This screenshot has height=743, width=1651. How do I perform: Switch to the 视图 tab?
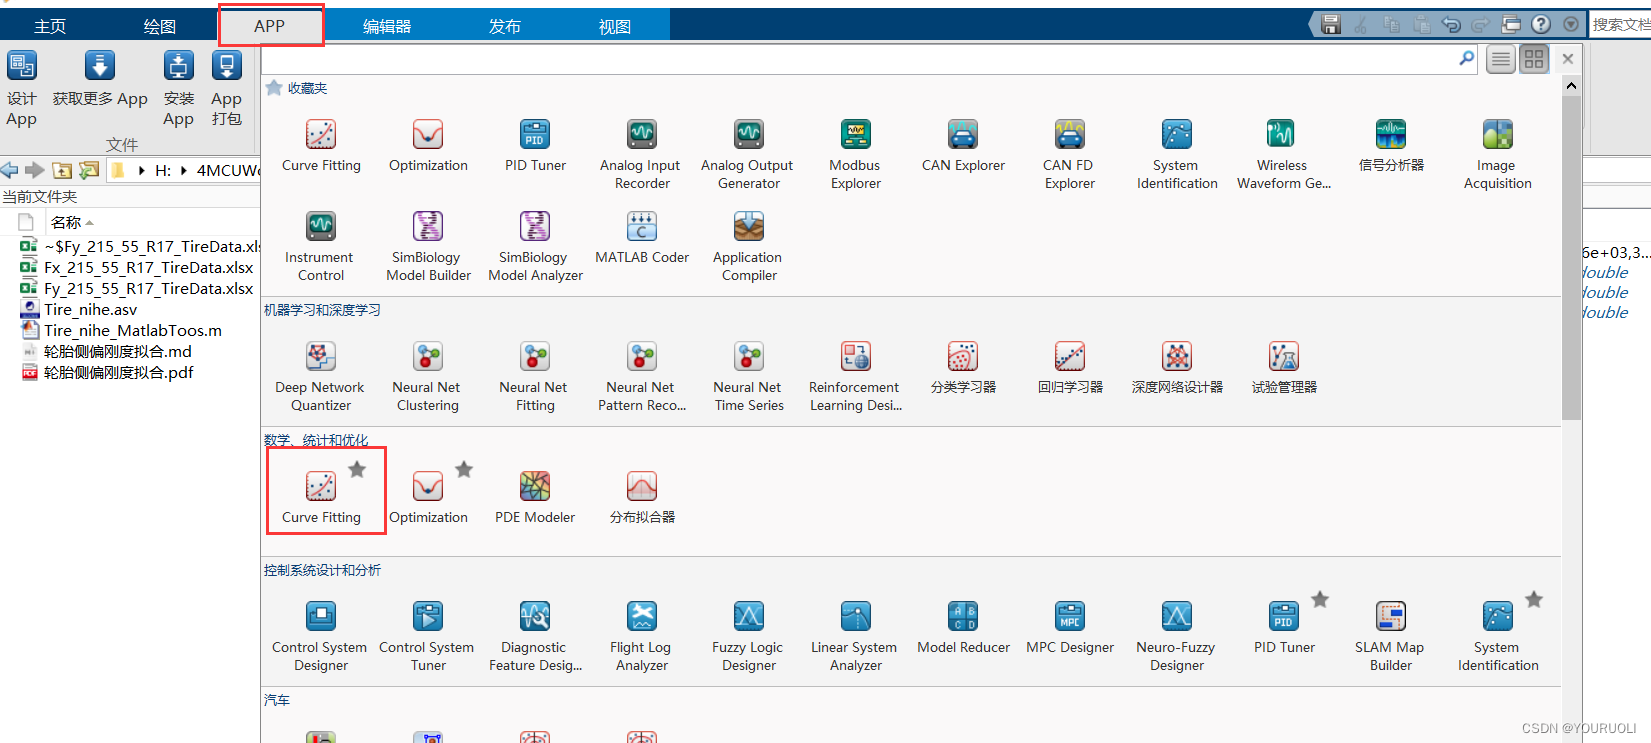615,26
